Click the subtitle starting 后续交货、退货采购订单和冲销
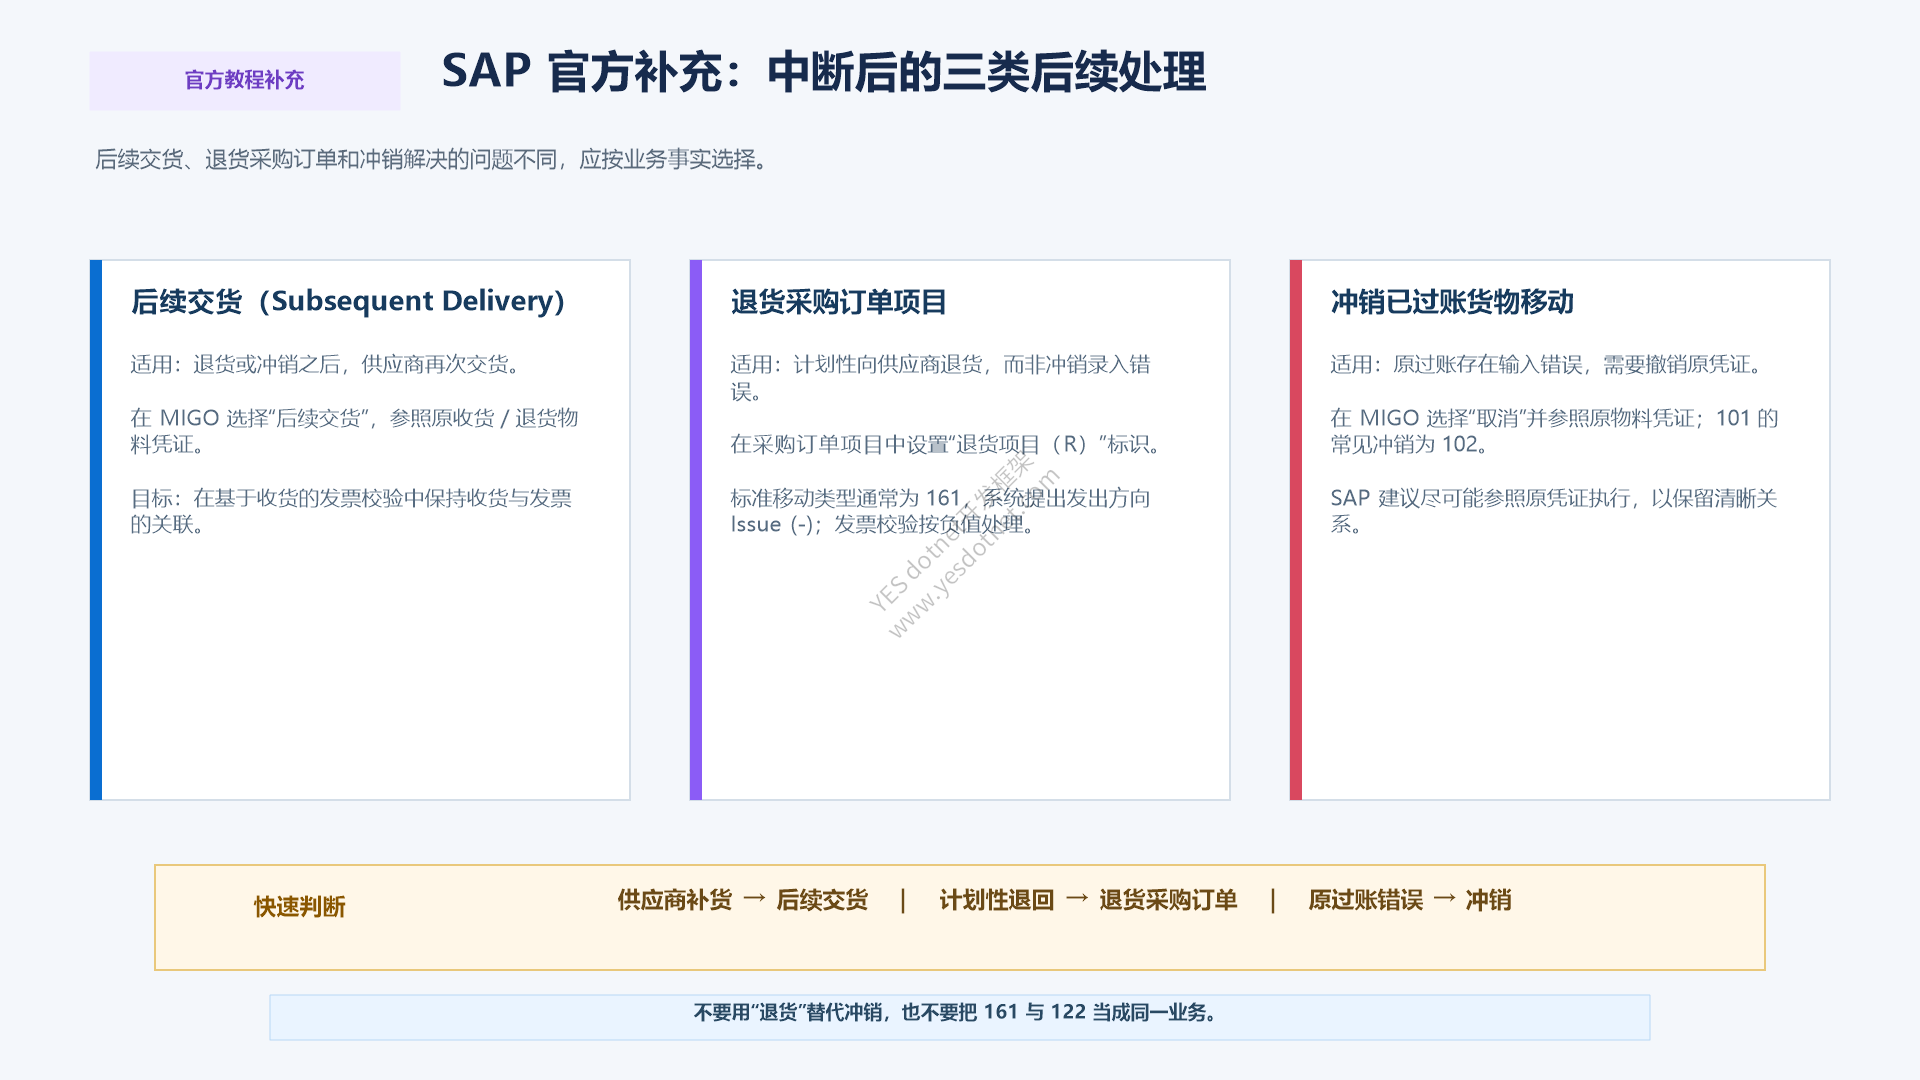The width and height of the screenshot is (1920, 1080). (432, 160)
